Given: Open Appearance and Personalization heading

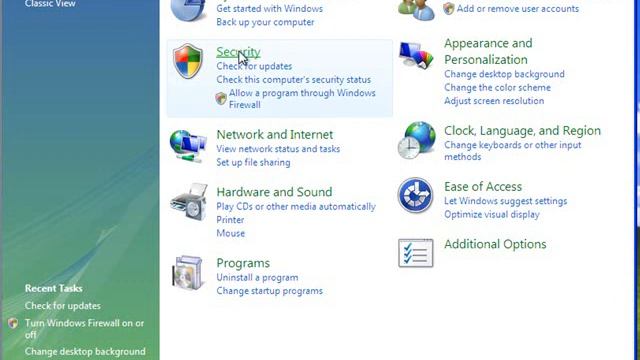Looking at the screenshot, I should 488,51.
